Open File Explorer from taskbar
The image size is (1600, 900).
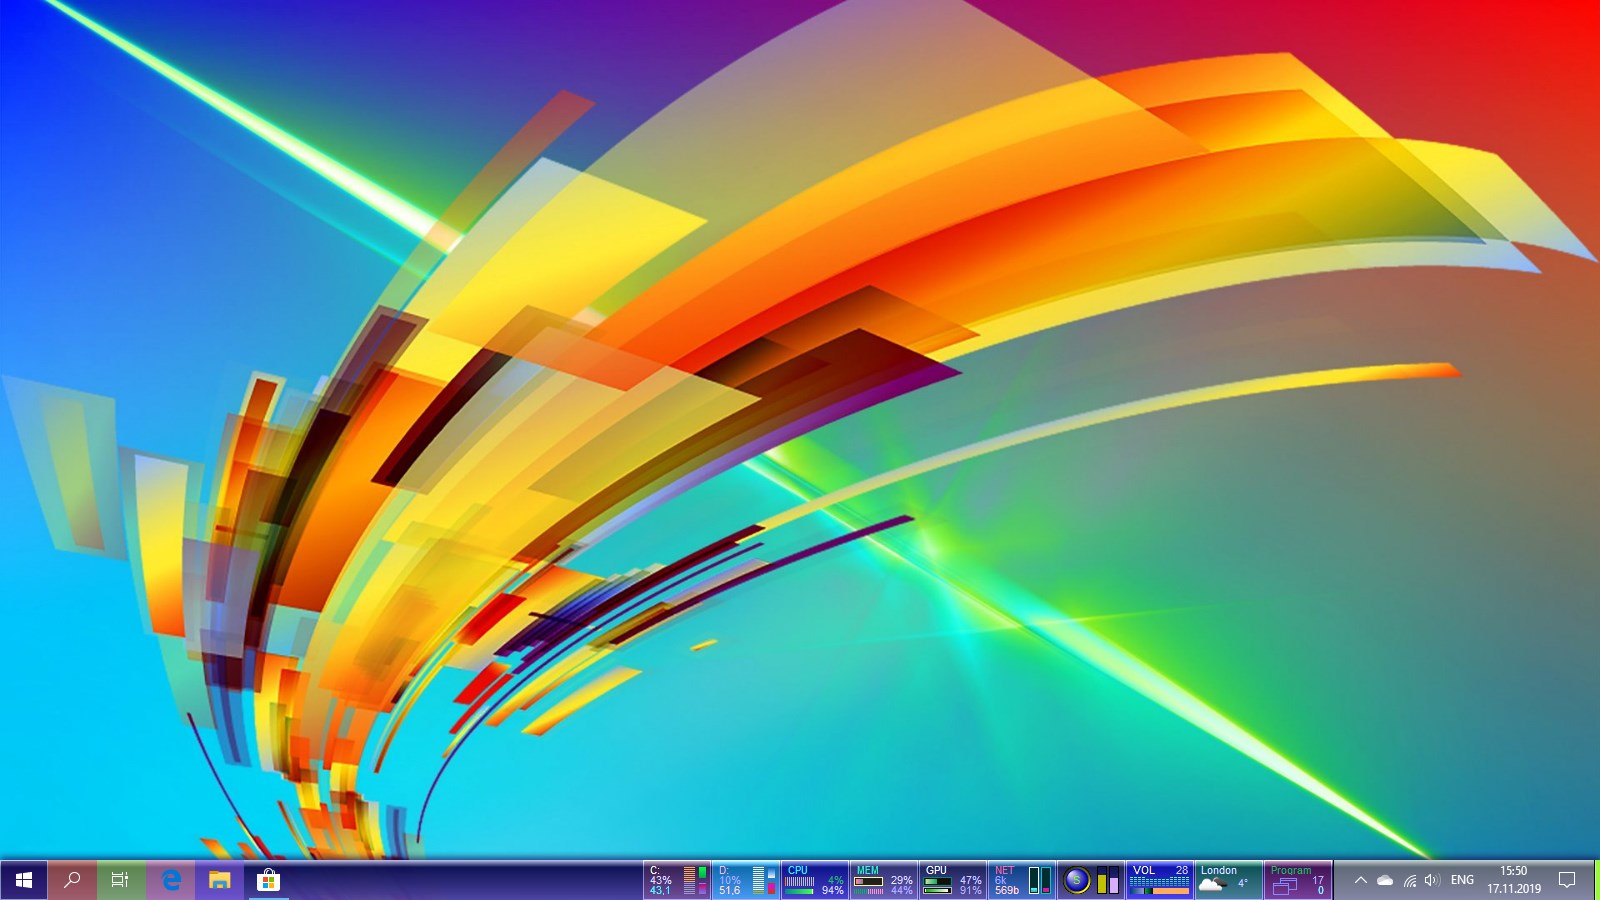click(x=219, y=880)
